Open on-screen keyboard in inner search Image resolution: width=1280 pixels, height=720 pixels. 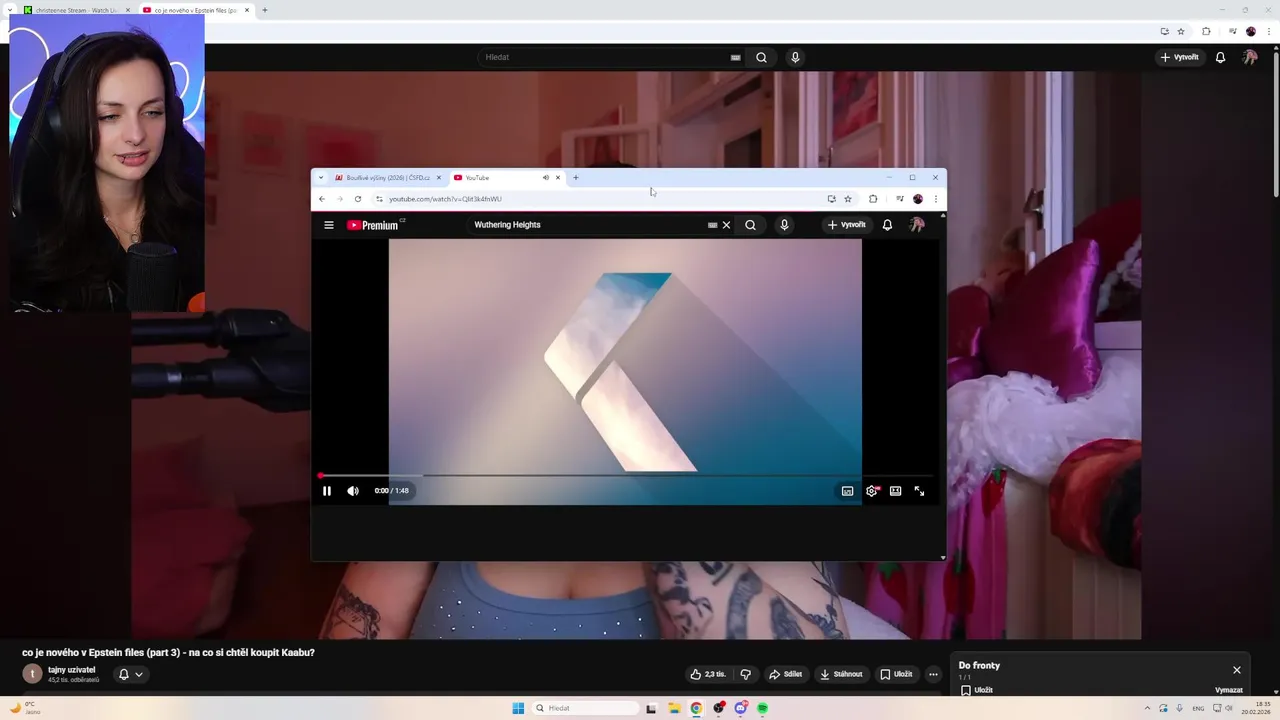pos(712,225)
